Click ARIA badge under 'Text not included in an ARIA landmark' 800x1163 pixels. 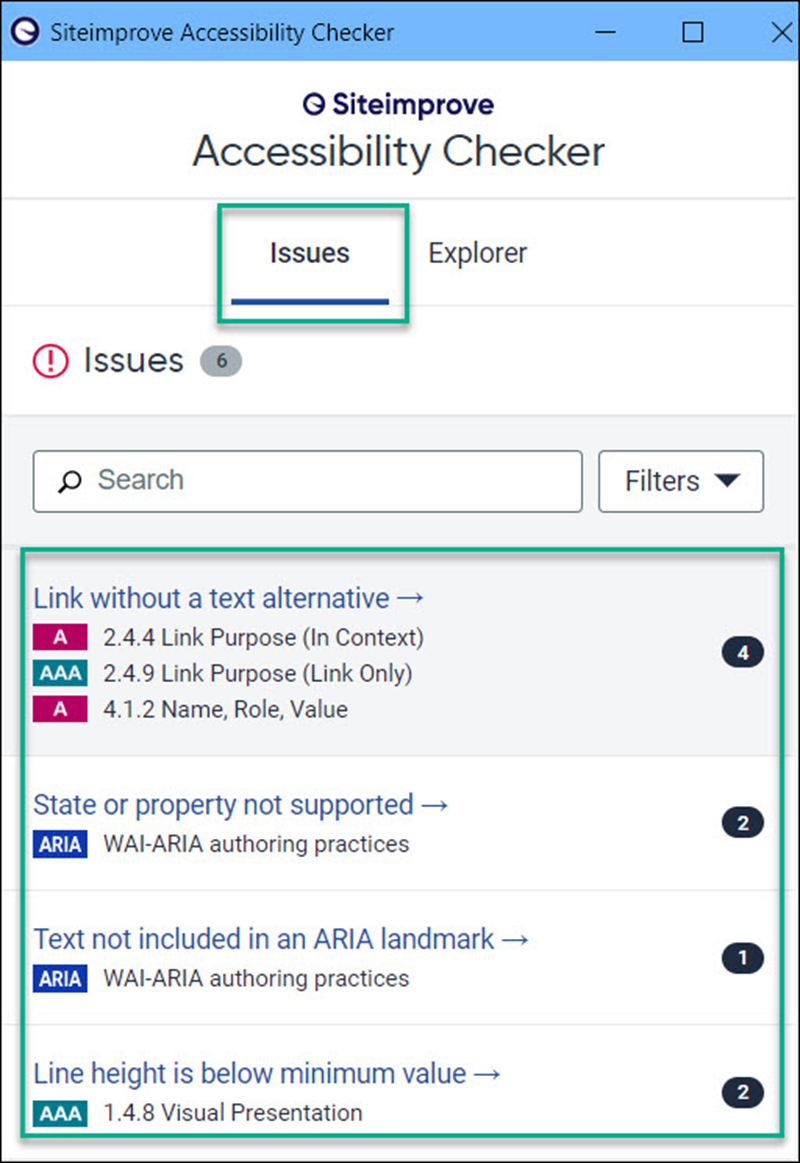(x=60, y=978)
